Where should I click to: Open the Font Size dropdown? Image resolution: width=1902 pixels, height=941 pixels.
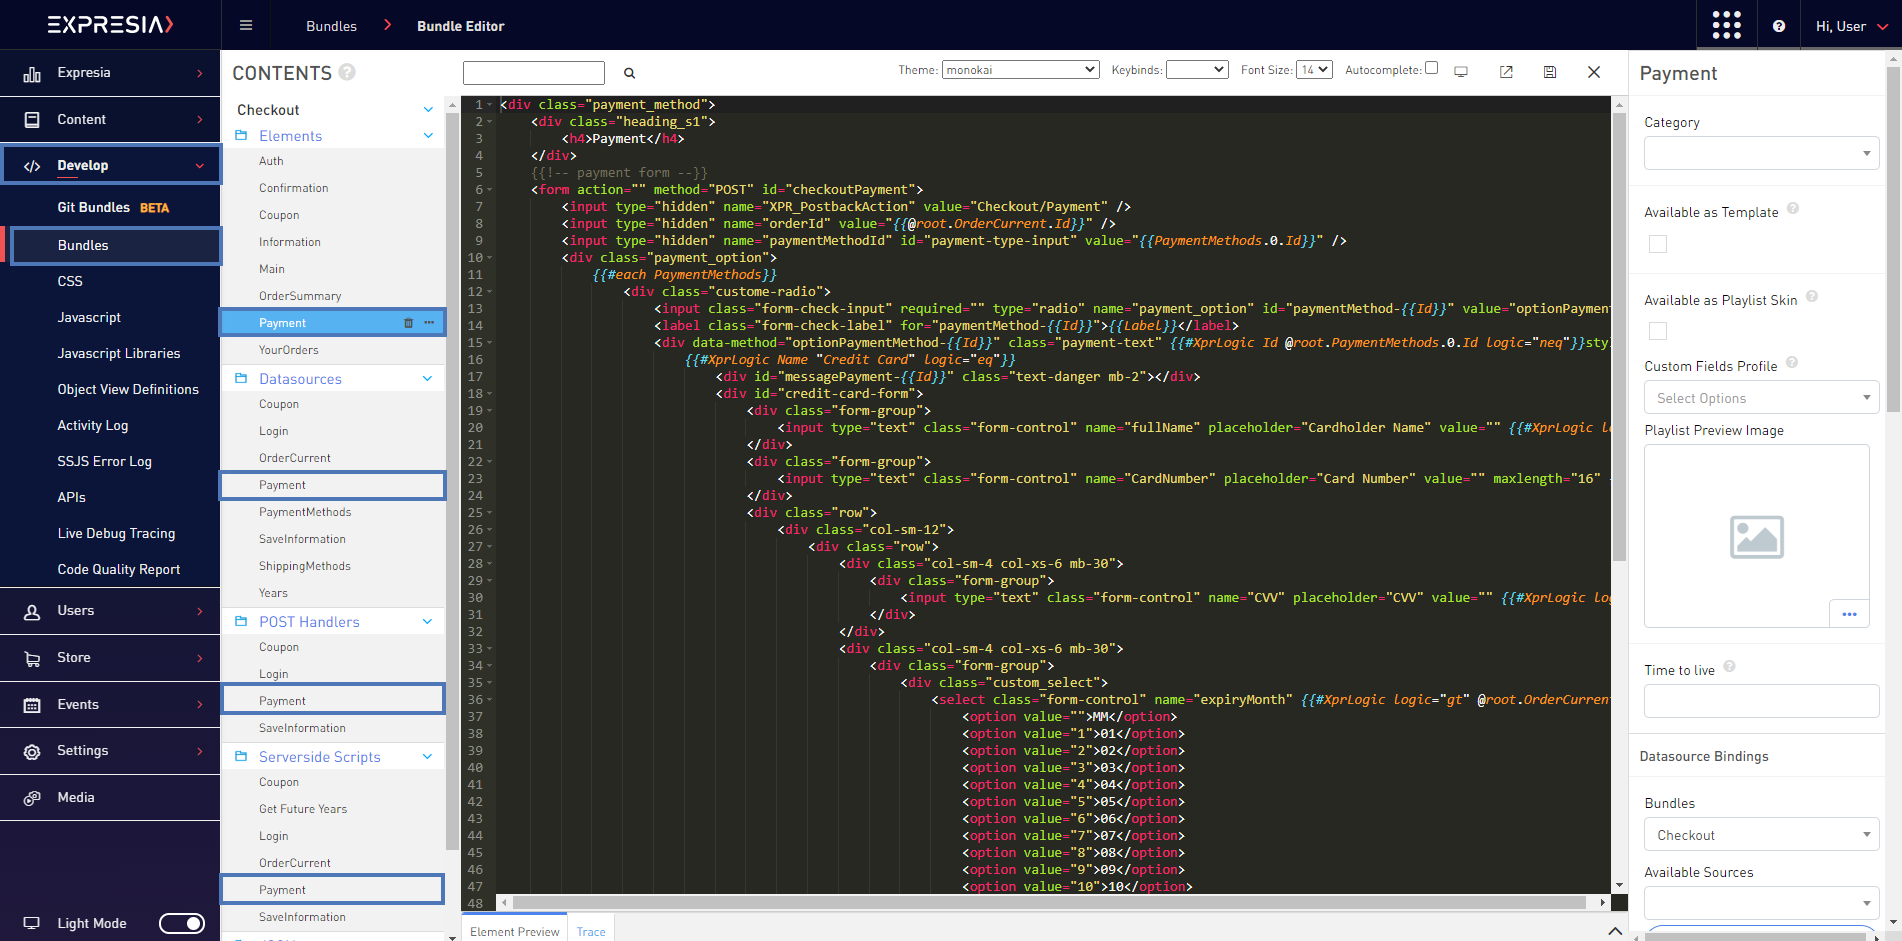(1313, 69)
